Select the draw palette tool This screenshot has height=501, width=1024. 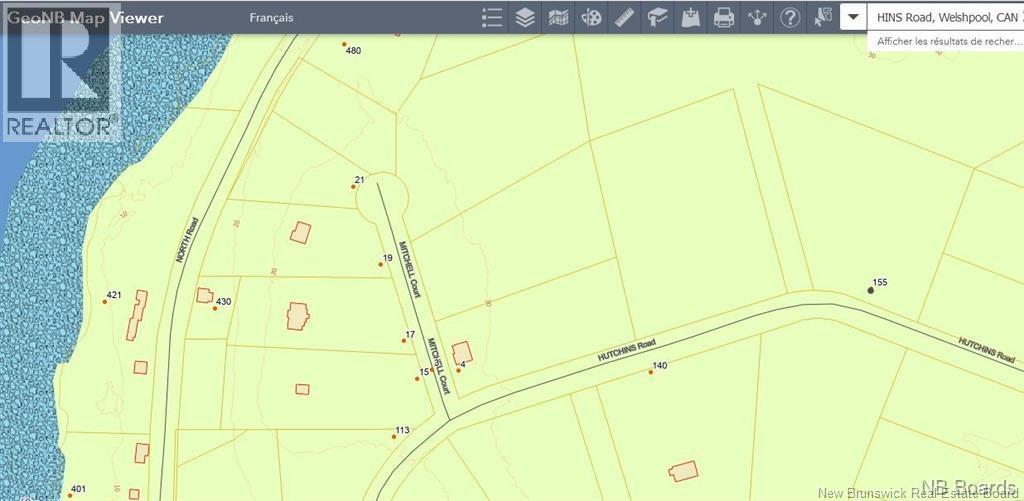[x=591, y=17]
